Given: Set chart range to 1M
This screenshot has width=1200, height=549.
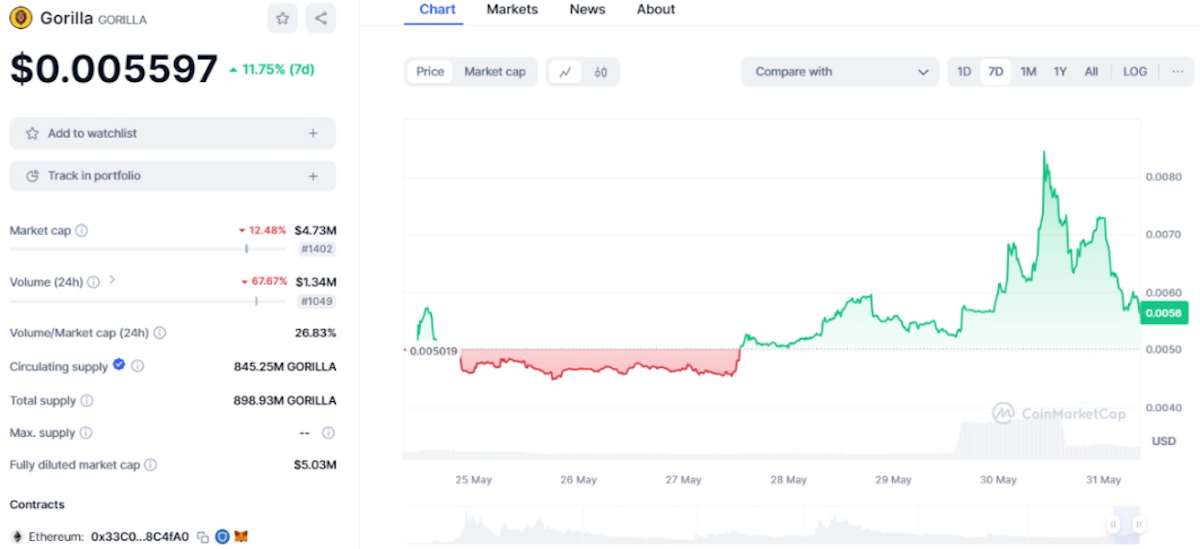Looking at the screenshot, I should coord(1028,72).
